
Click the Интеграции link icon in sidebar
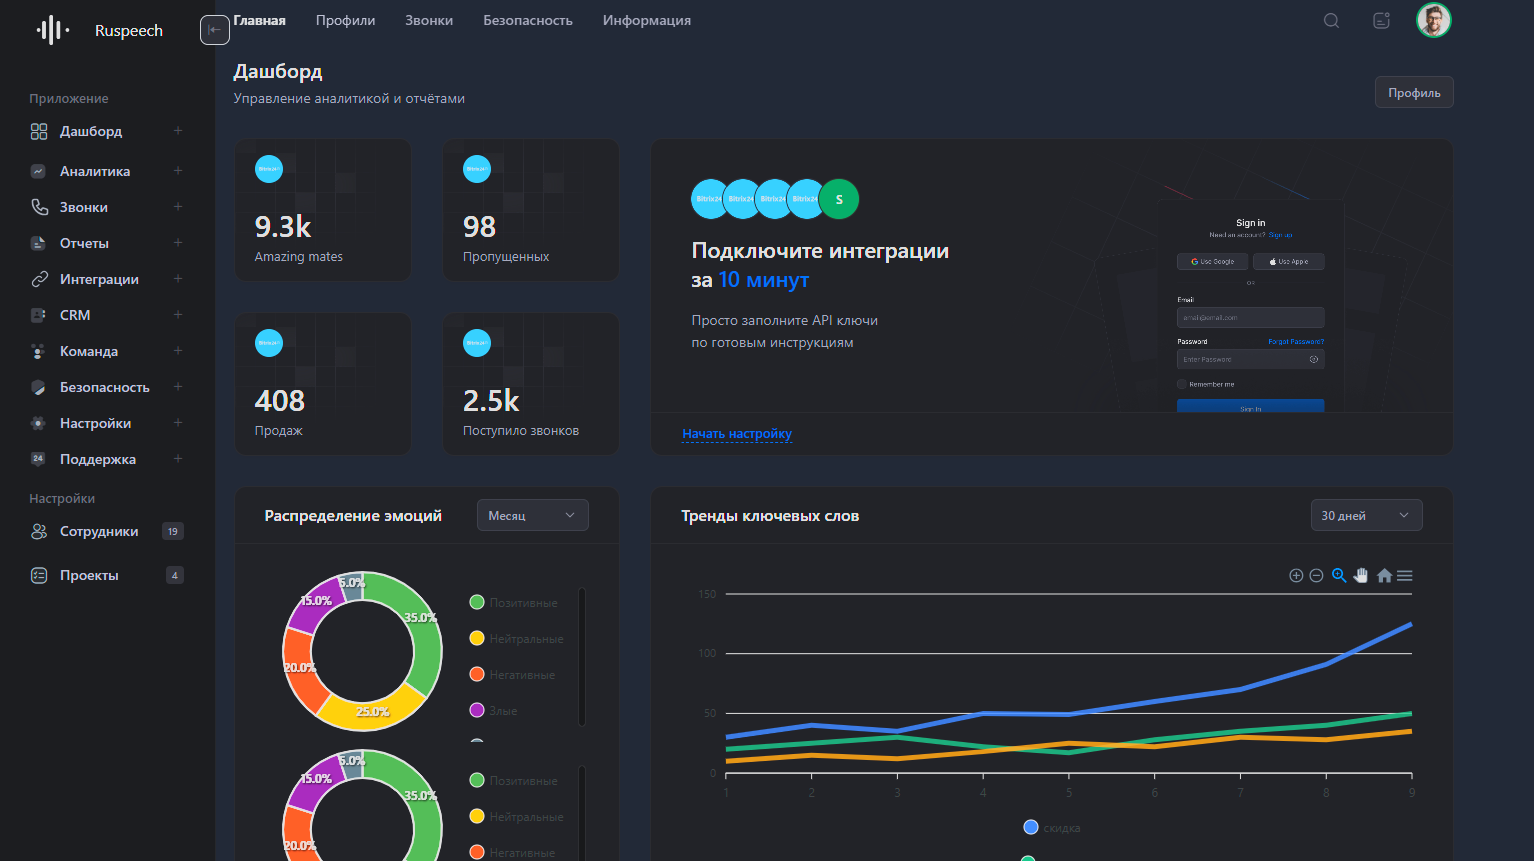(x=39, y=279)
